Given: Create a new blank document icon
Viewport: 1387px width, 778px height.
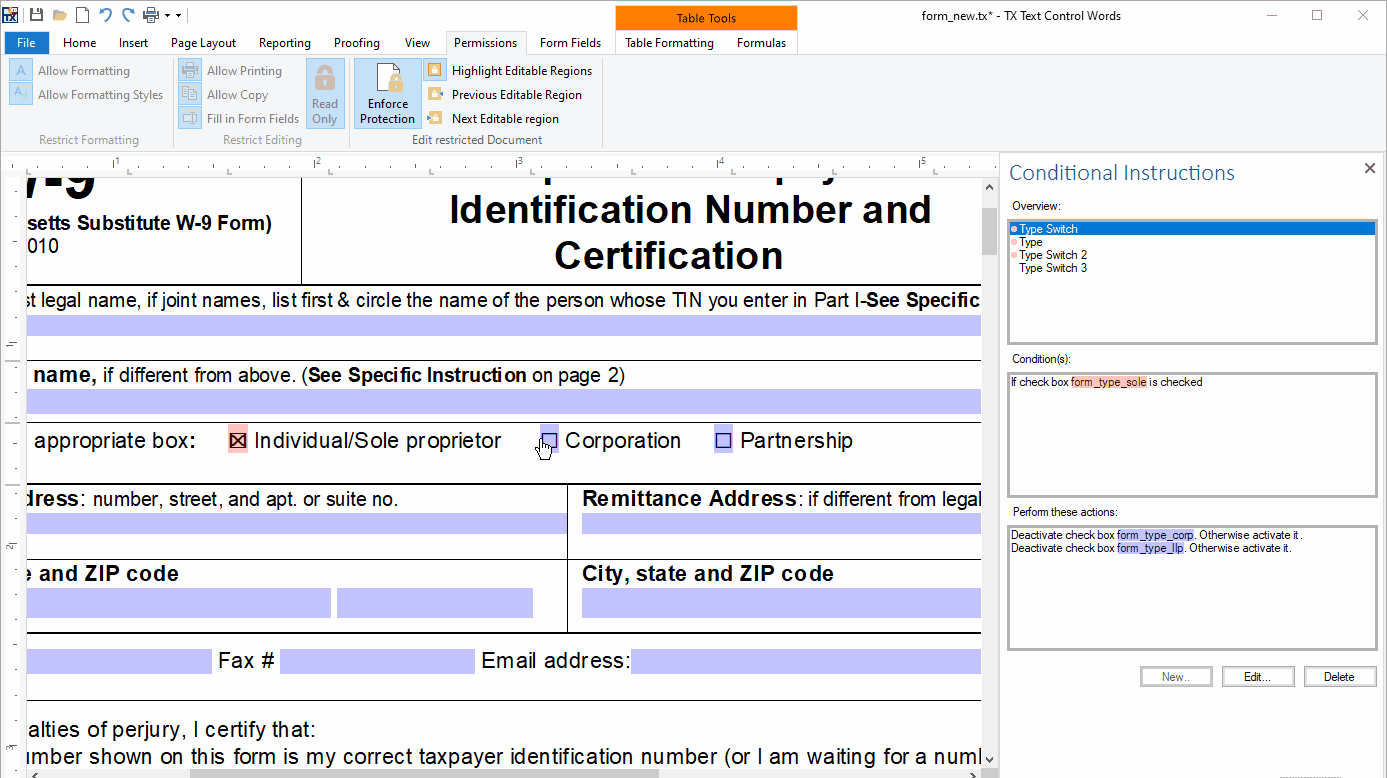Looking at the screenshot, I should [x=83, y=15].
